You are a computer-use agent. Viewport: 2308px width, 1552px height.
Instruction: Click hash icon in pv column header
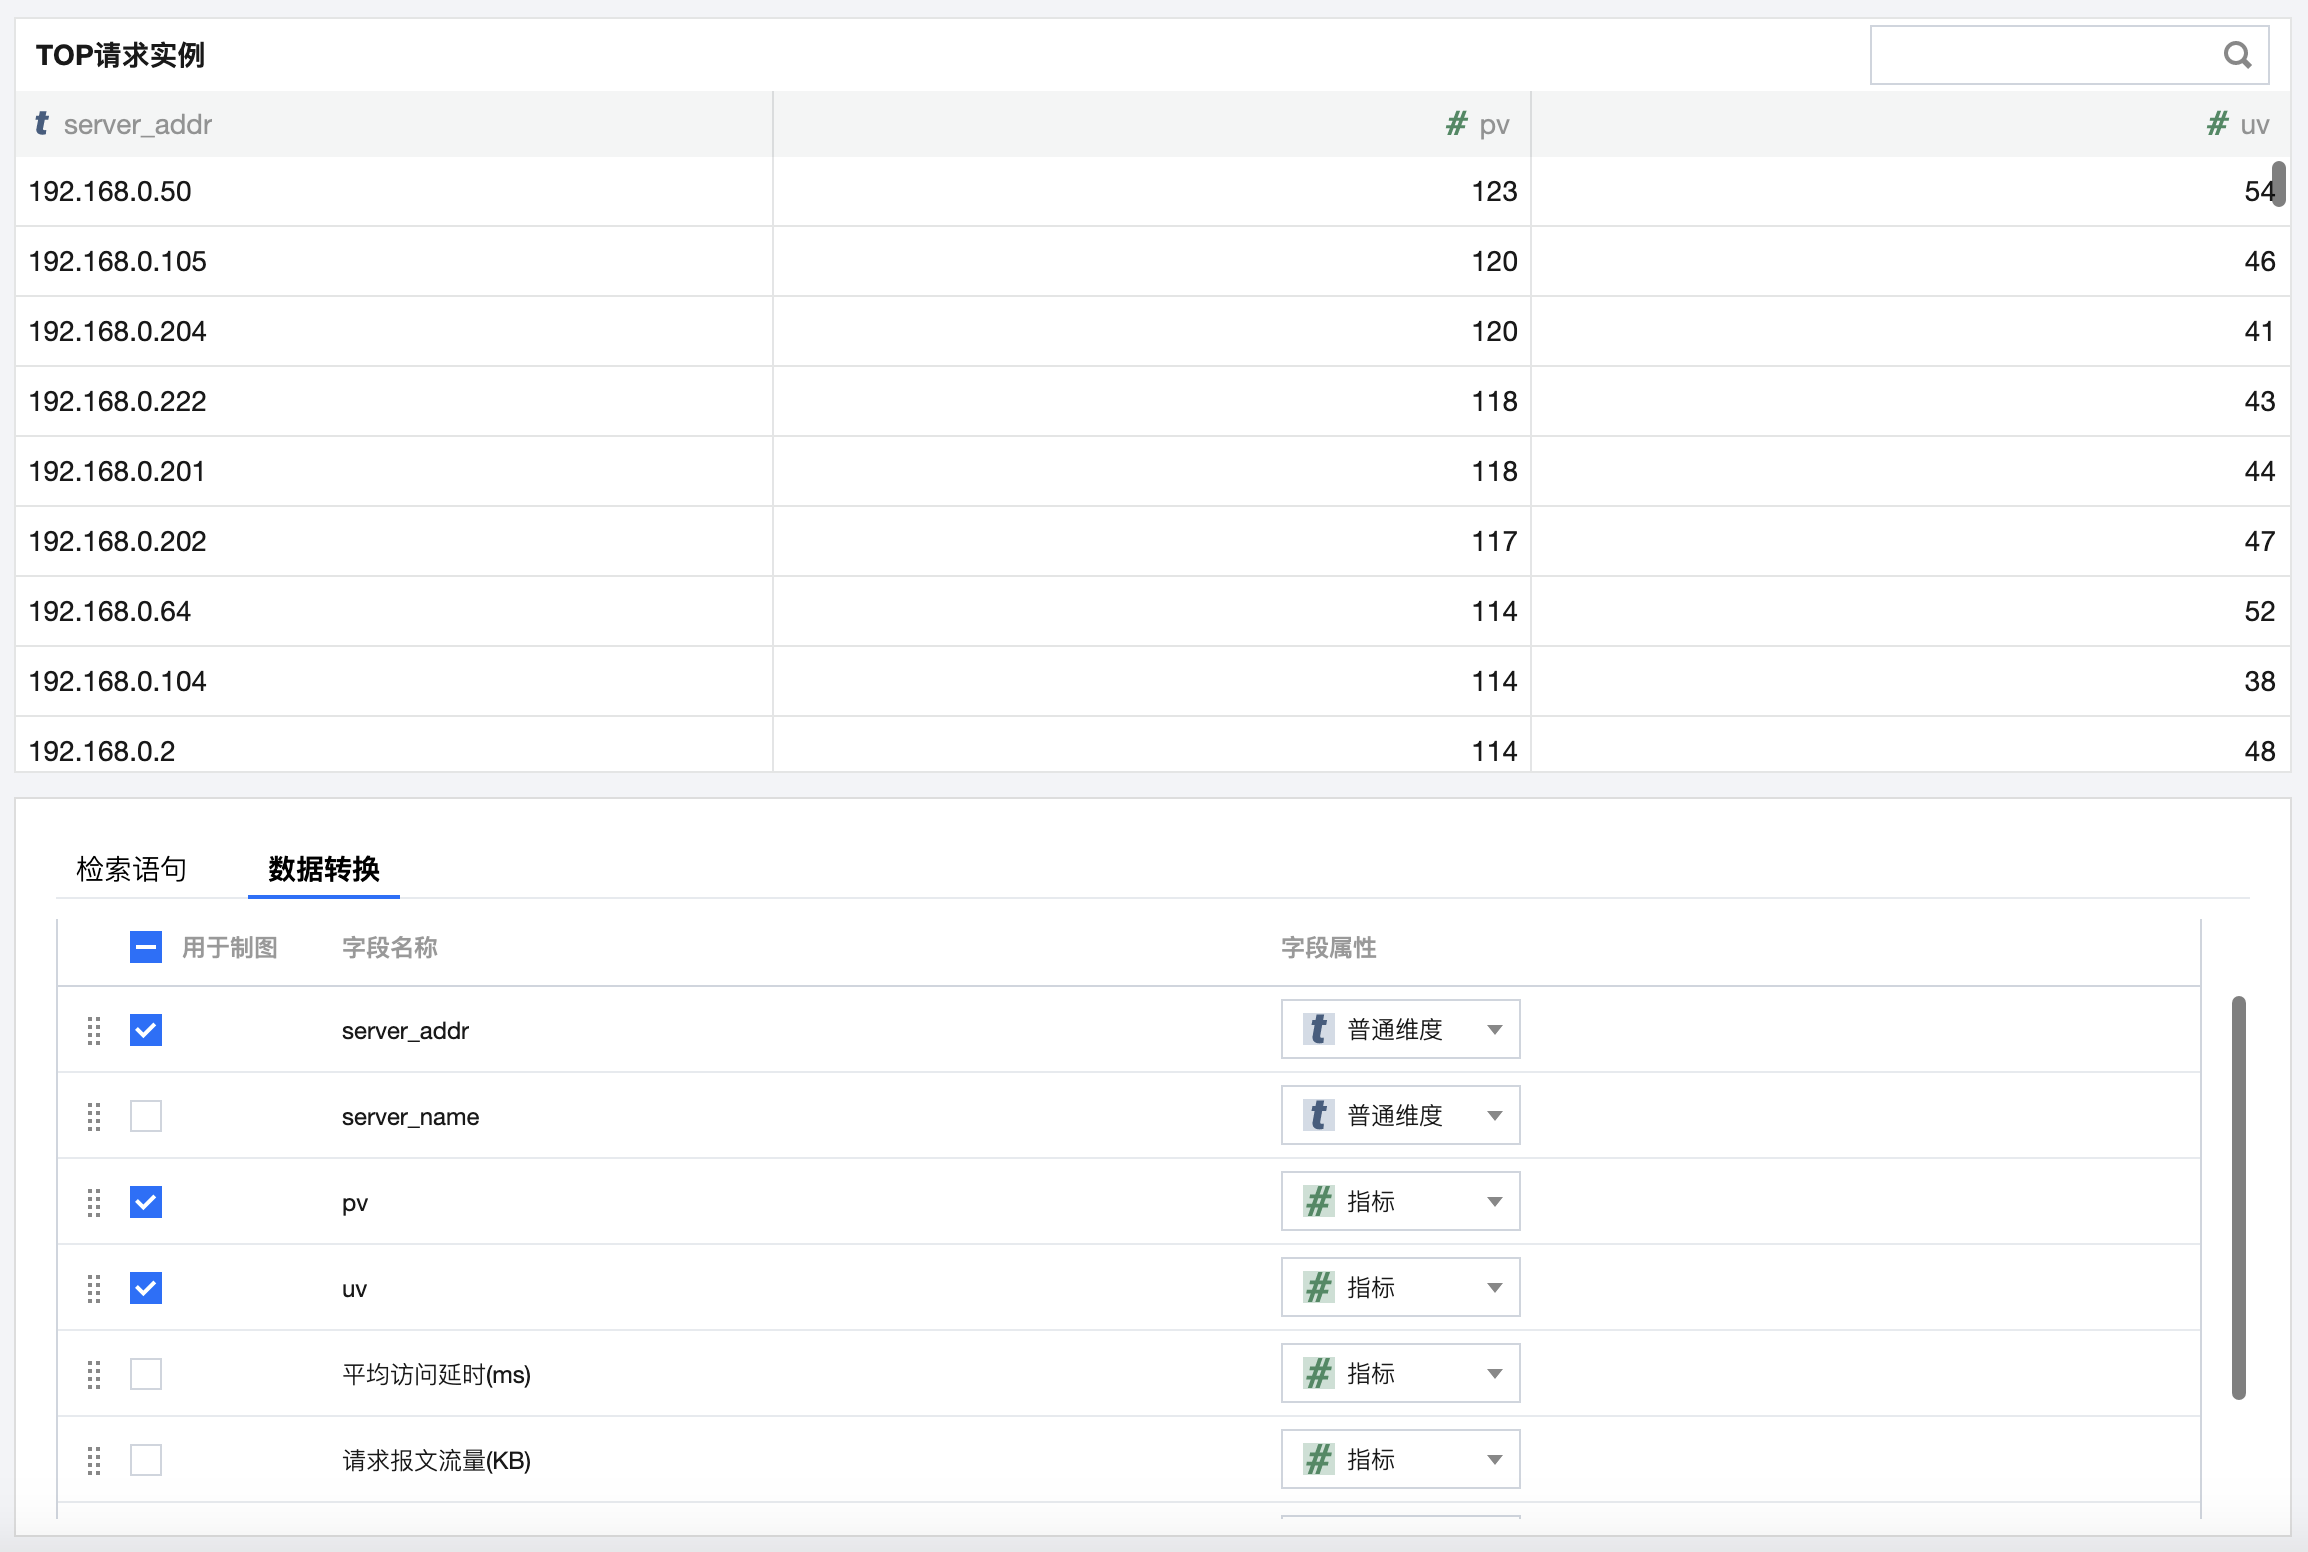1456,124
